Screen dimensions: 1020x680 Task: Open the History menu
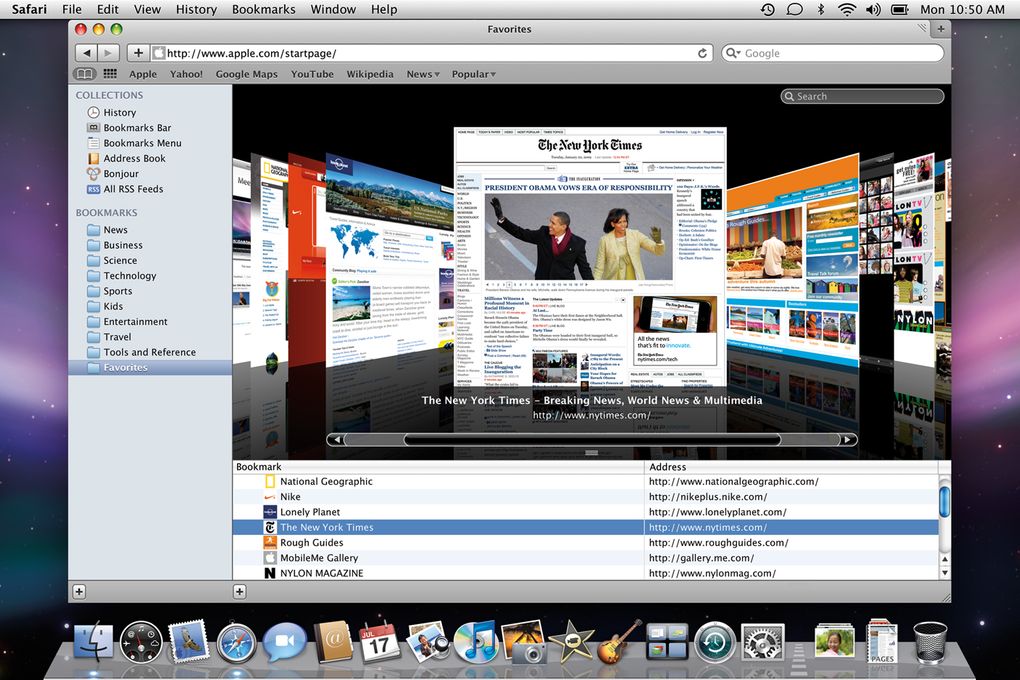coord(196,9)
